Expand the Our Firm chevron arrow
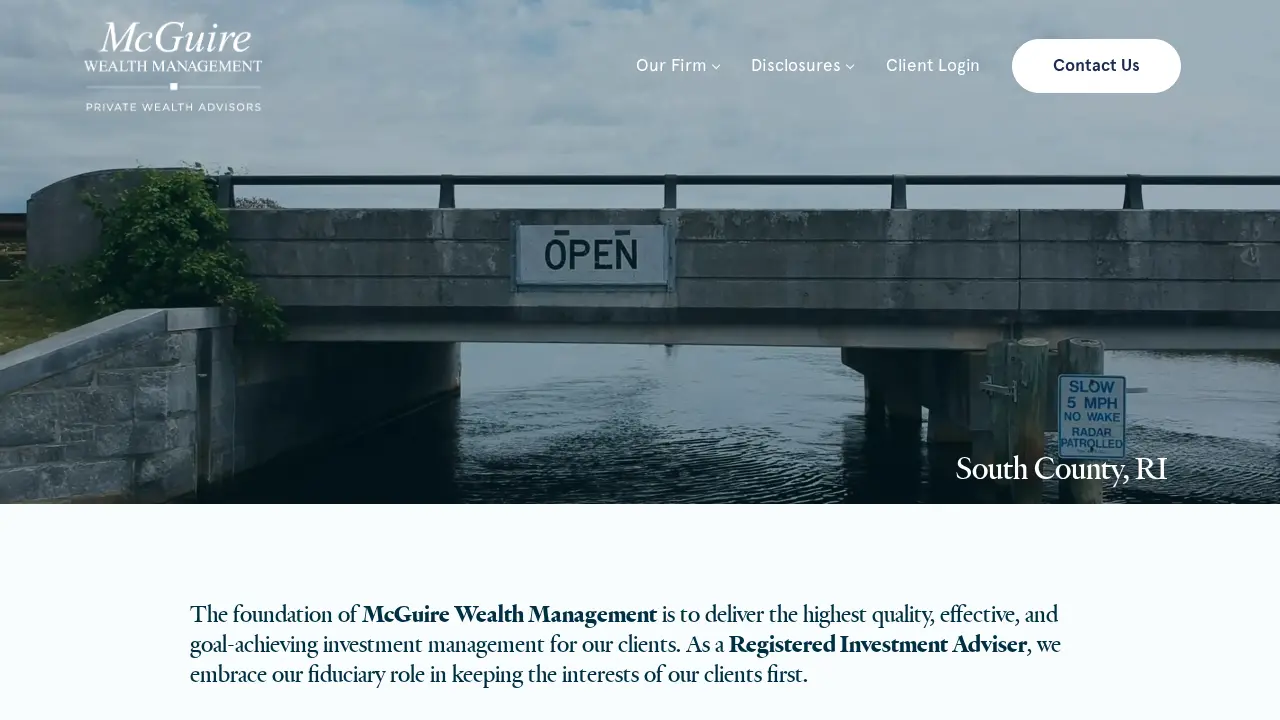The image size is (1280, 720). (716, 67)
